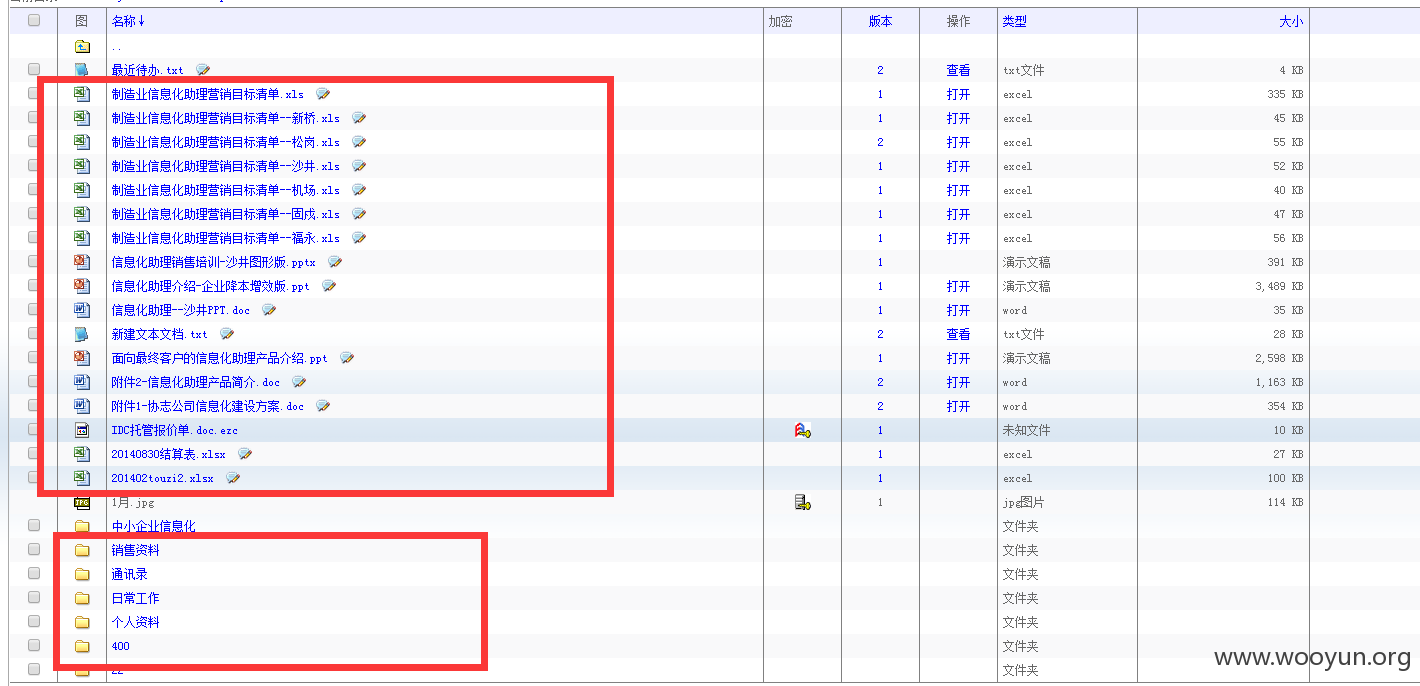Viewport: 1420px width, 686px height.
Task: Check the box for 新建文本文档.txt
Action: 34,334
